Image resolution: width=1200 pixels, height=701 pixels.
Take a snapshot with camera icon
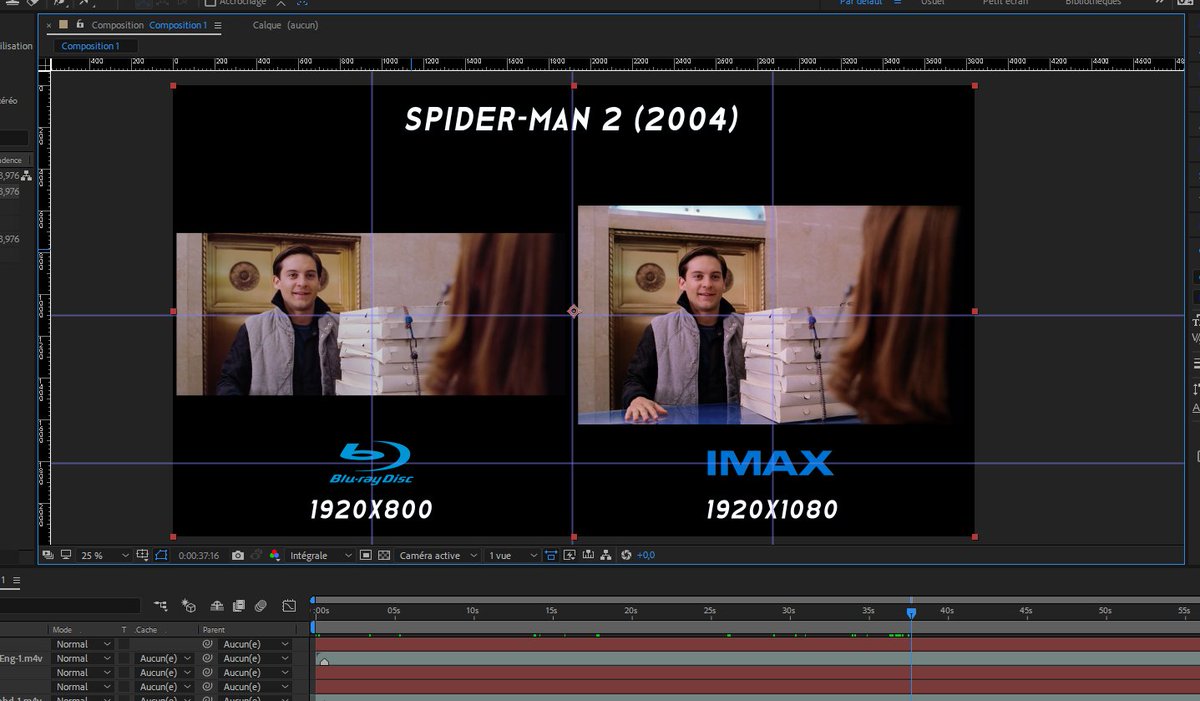click(238, 555)
